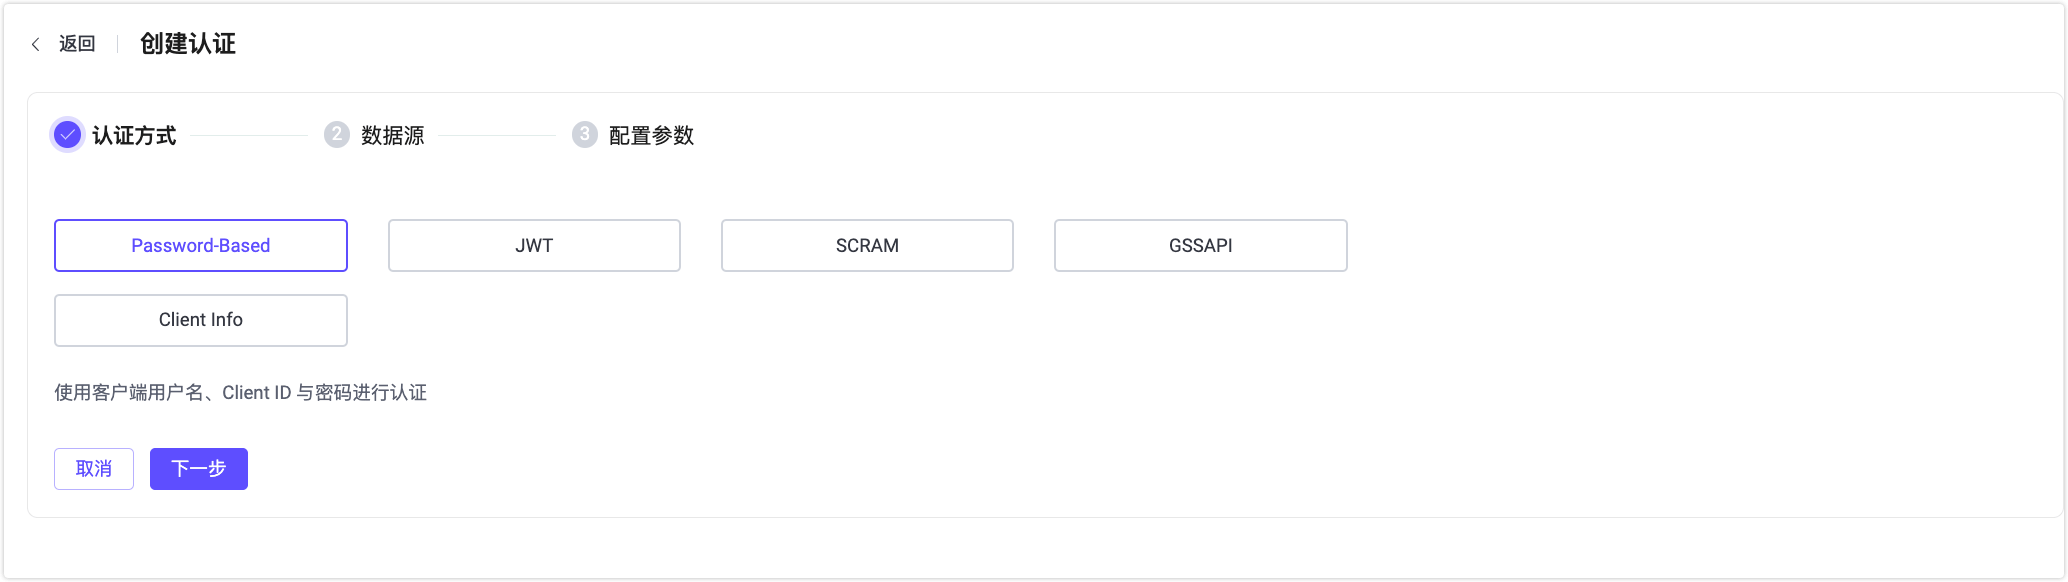
Task: Click the vertical divider beside 返回
Action: (118, 44)
